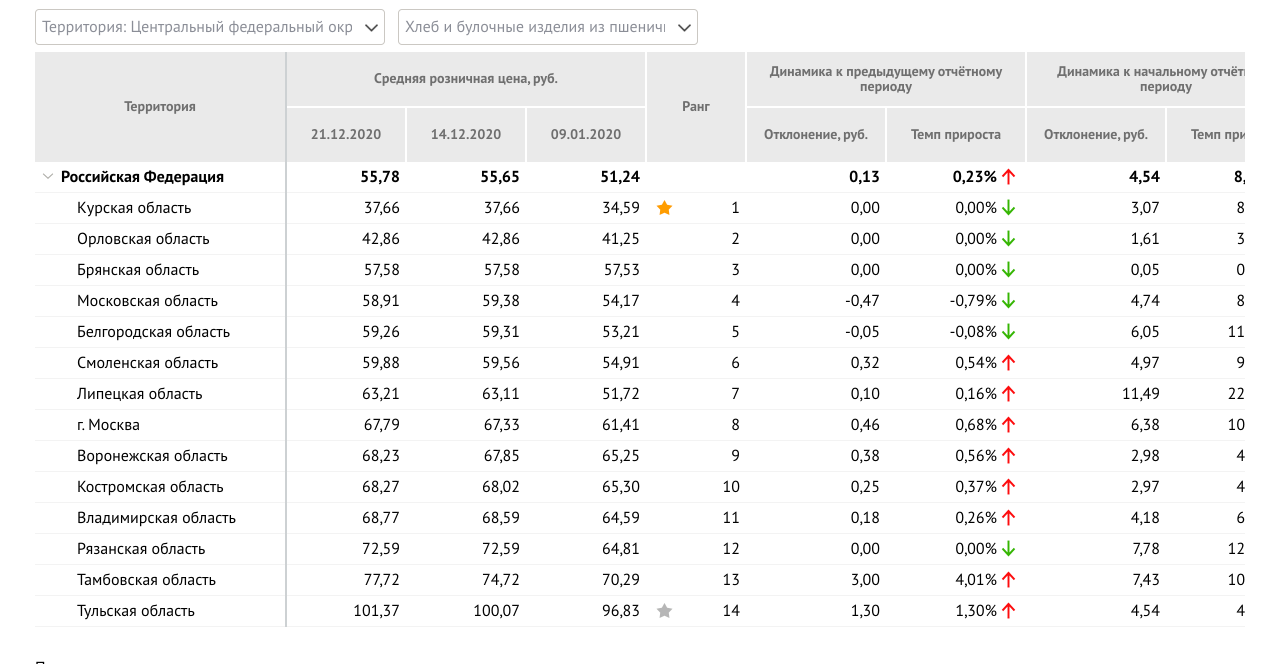
Task: Click the Территория column header
Action: click(x=160, y=107)
